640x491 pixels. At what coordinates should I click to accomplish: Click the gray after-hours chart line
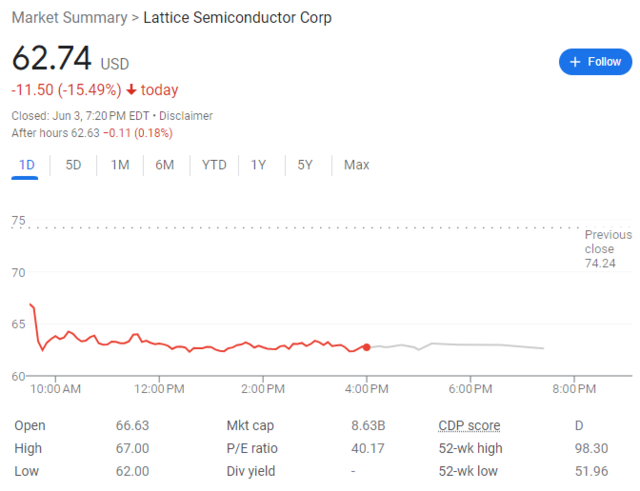(480, 344)
